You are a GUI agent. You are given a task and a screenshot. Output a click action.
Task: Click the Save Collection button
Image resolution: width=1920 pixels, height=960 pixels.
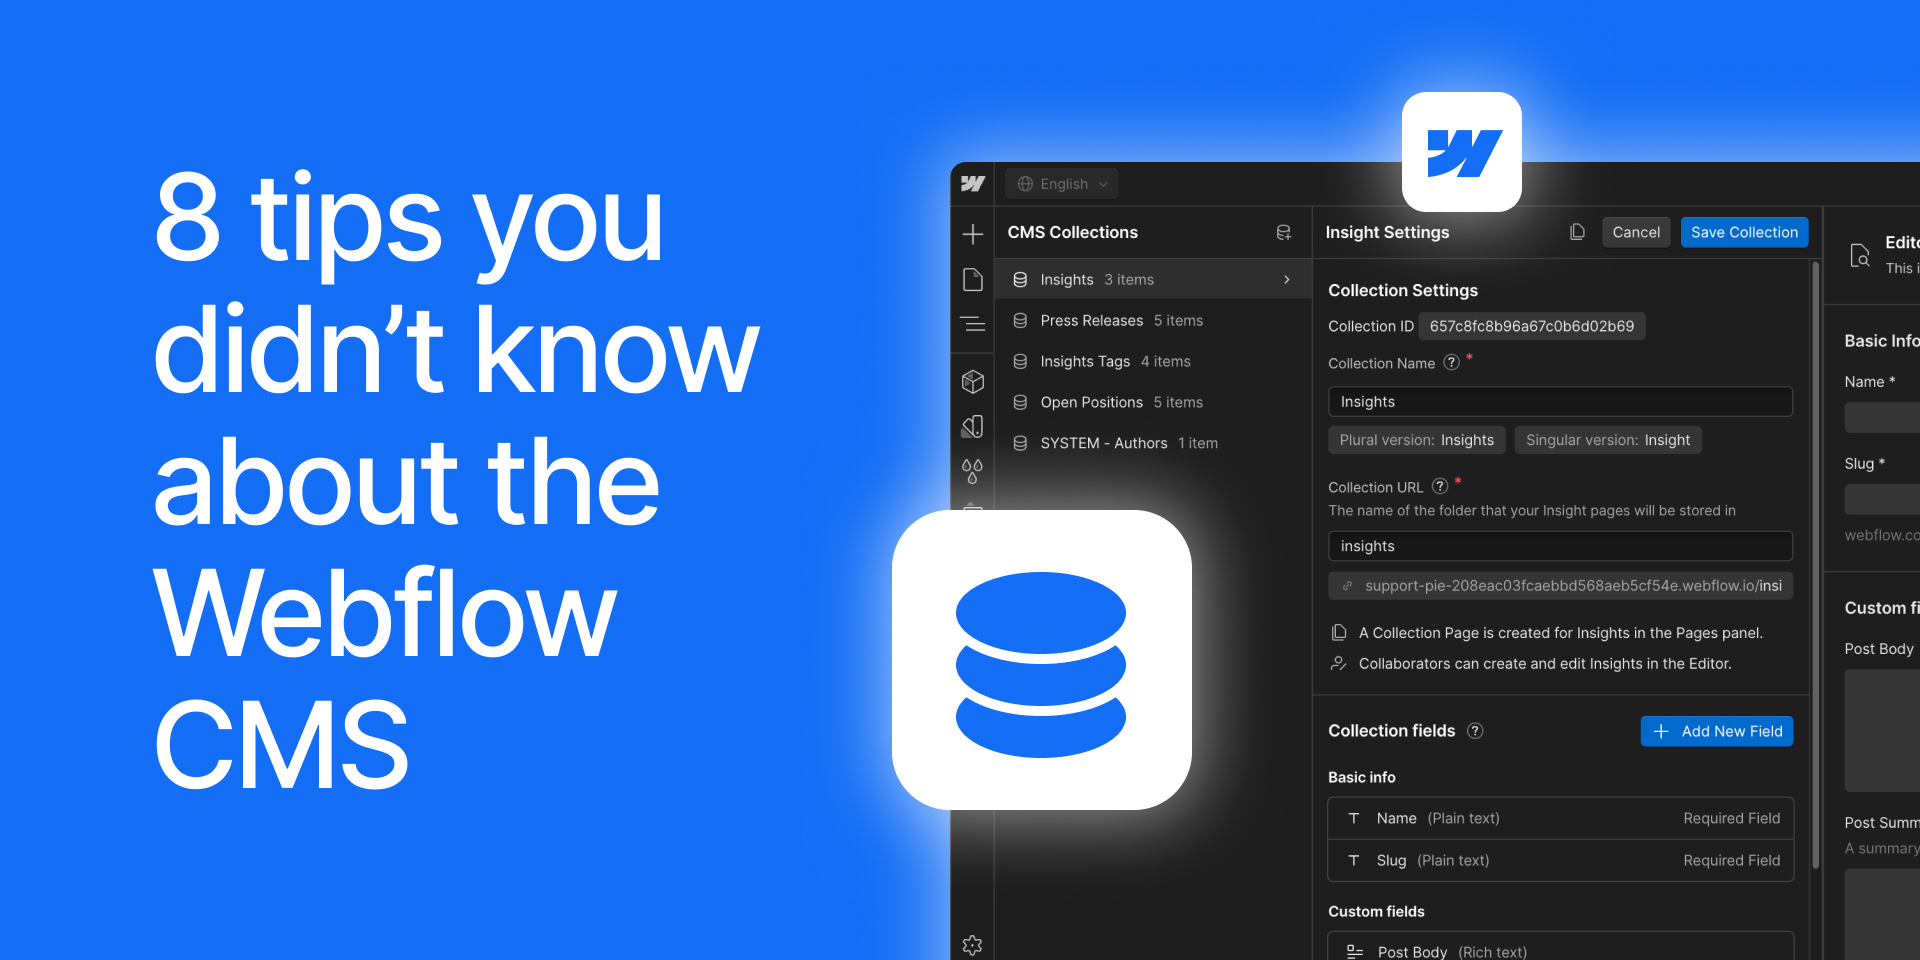point(1744,231)
